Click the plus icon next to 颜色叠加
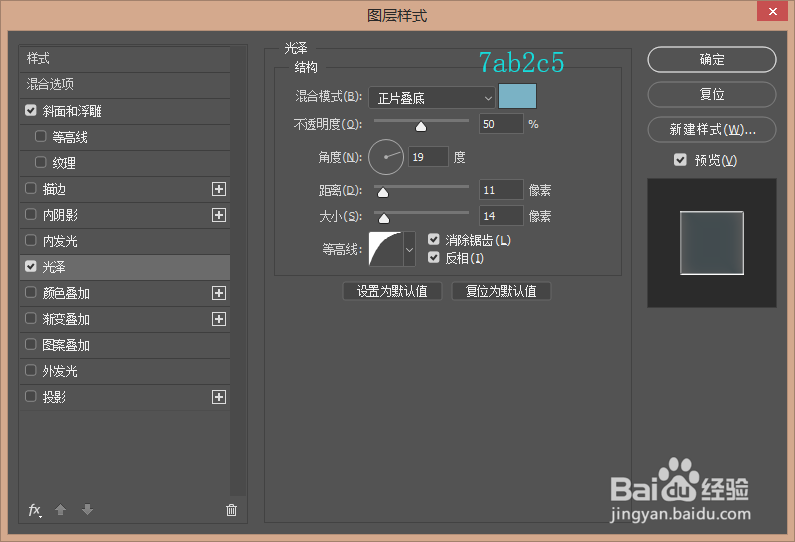 coord(219,293)
